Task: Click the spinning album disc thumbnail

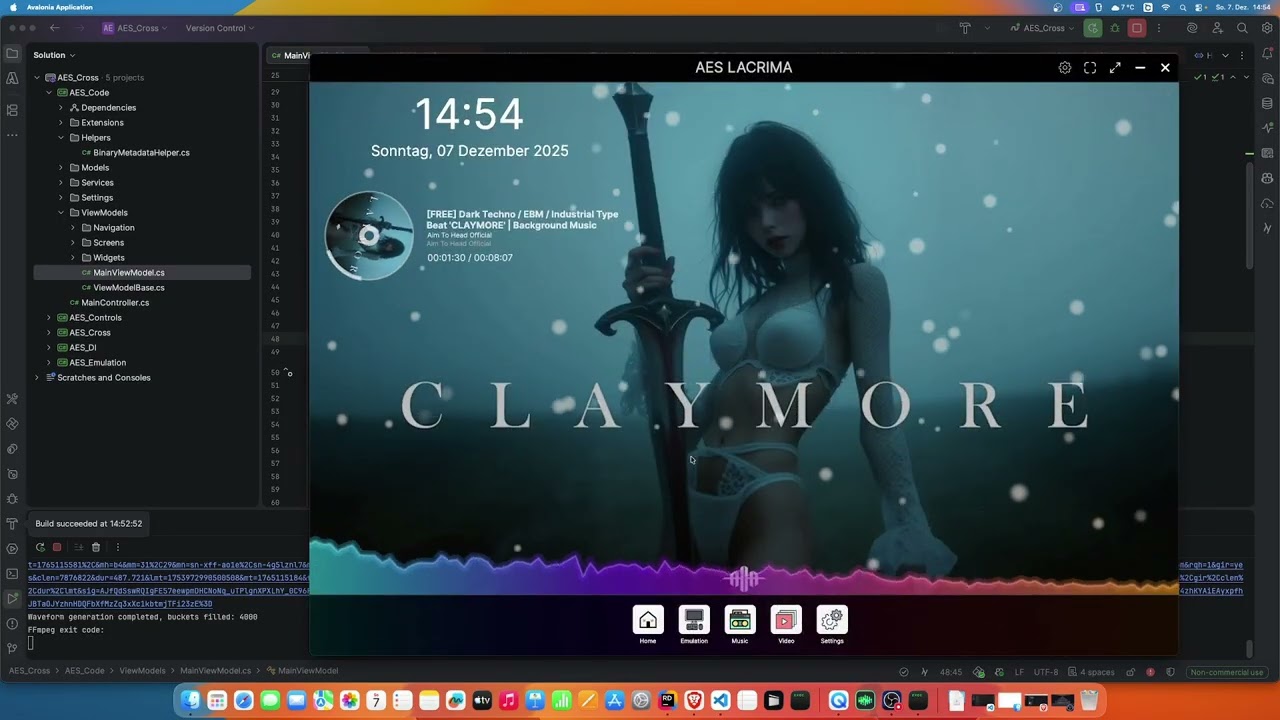Action: 369,236
